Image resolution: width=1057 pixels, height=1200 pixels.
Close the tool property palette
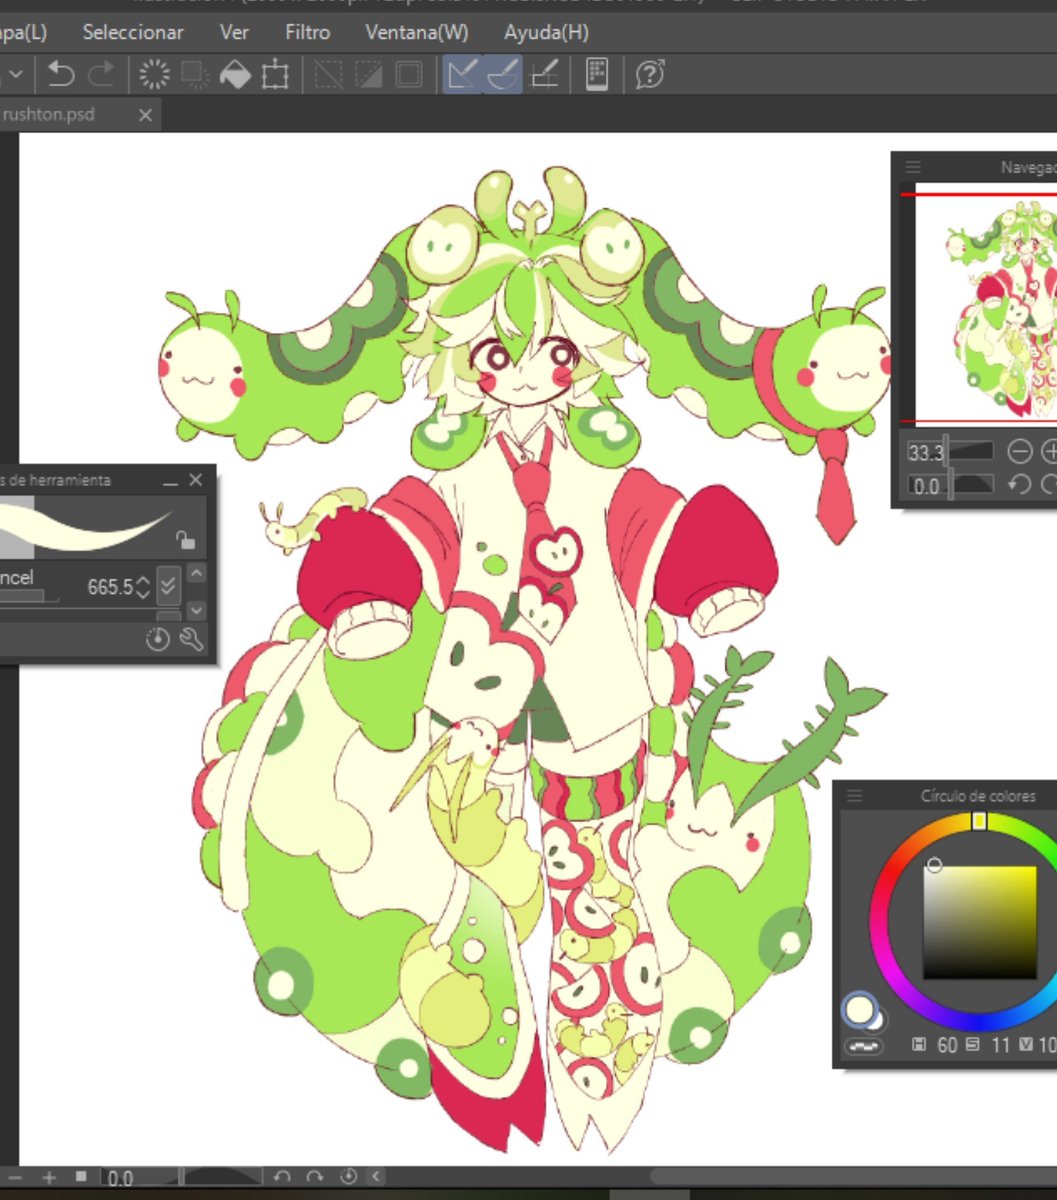(195, 481)
